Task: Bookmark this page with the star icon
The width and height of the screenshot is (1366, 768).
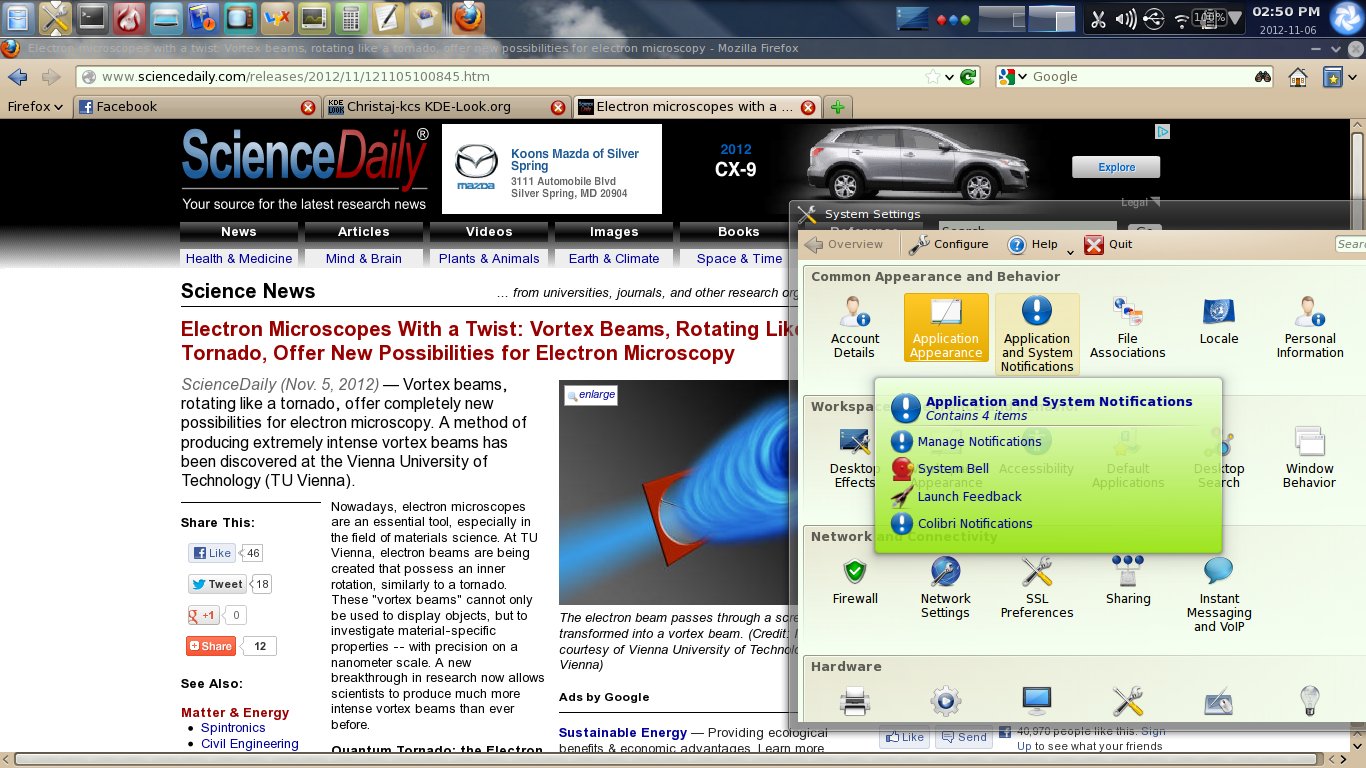Action: click(x=932, y=77)
